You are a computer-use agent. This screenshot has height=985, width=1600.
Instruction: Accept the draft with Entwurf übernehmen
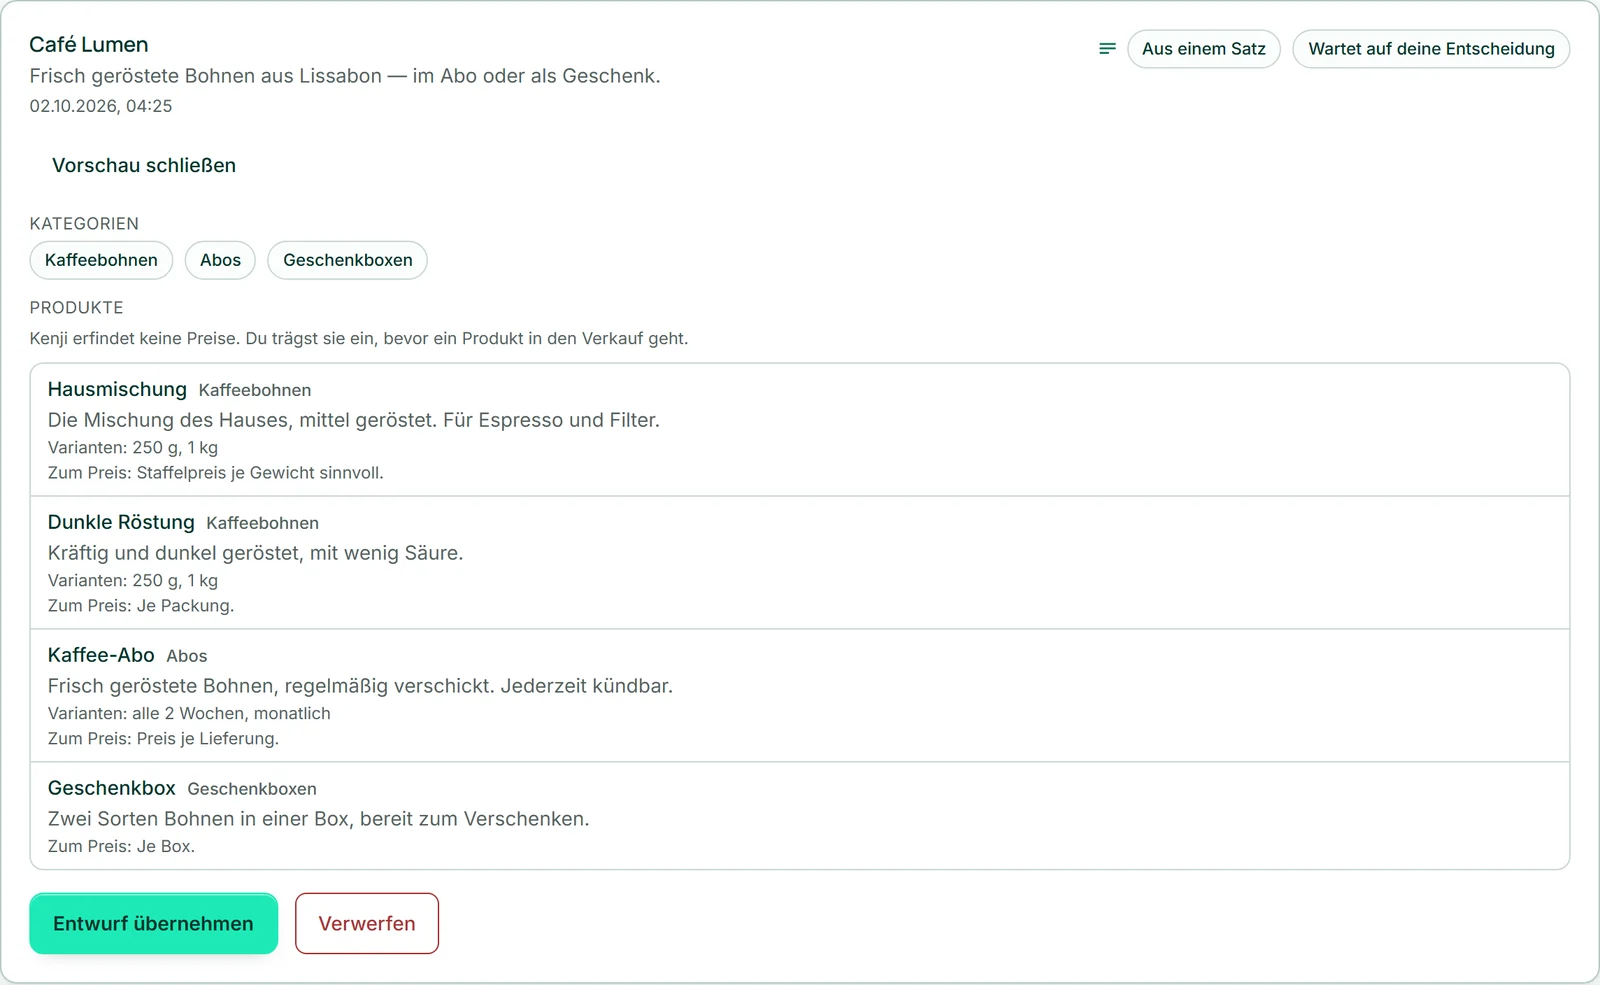point(153,923)
